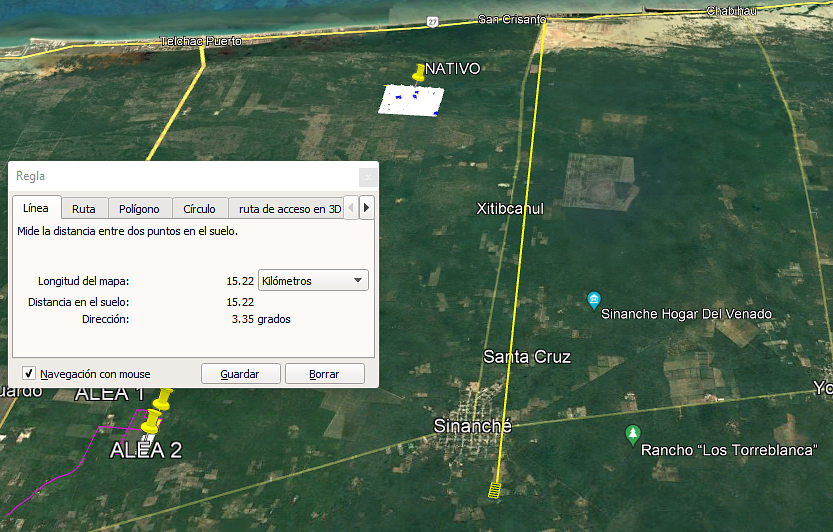
Task: Toggle the Navegación con mouse checkbox
Action: point(29,374)
